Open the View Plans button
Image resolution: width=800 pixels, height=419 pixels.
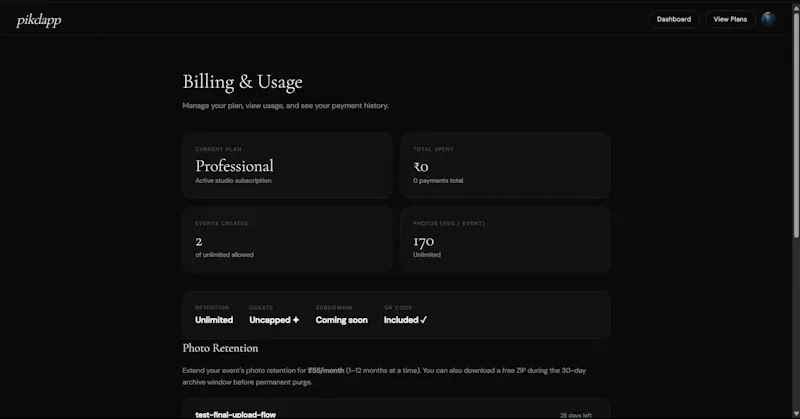[x=730, y=19]
